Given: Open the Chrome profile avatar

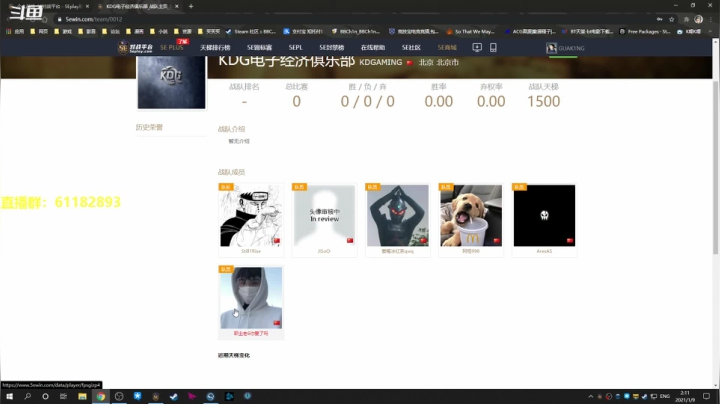Looking at the screenshot, I should coord(698,19).
